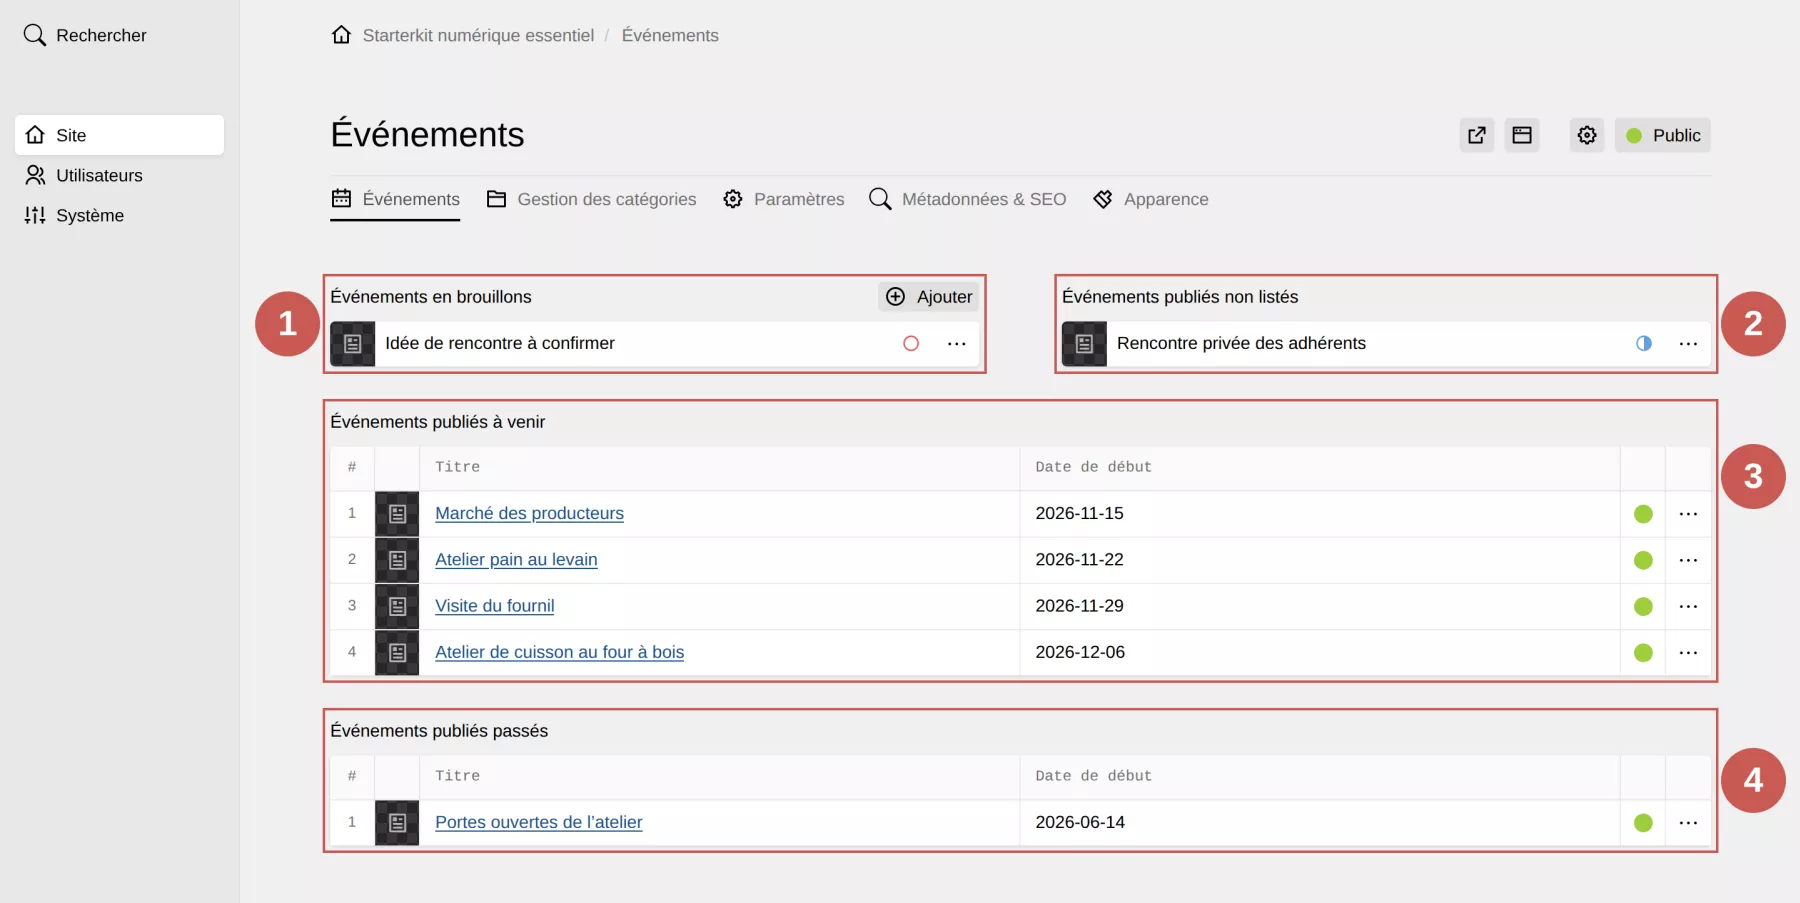The height and width of the screenshot is (903, 1800).
Task: Open options menu for Marché des producteurs
Action: [1689, 514]
